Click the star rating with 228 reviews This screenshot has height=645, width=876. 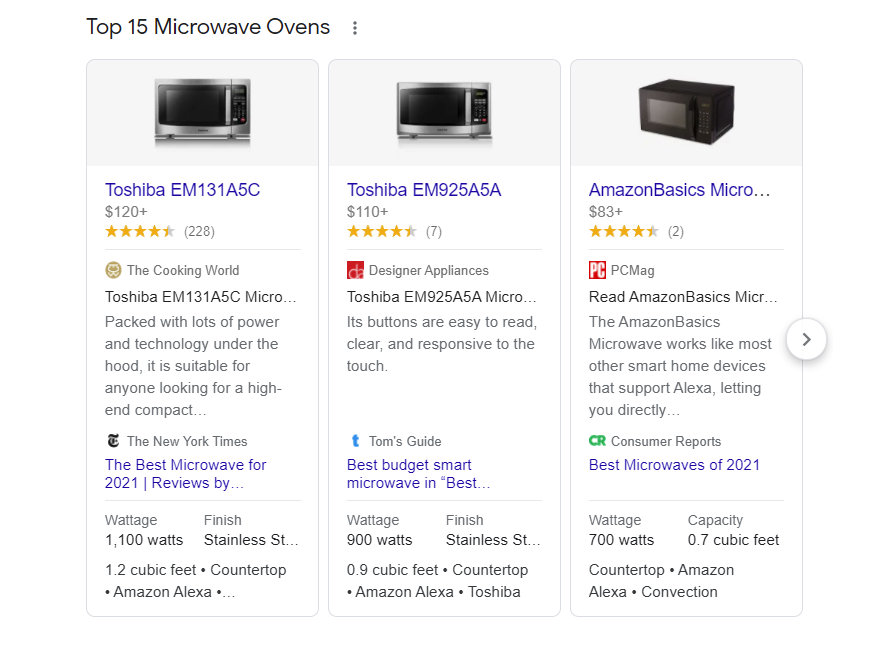tap(140, 231)
